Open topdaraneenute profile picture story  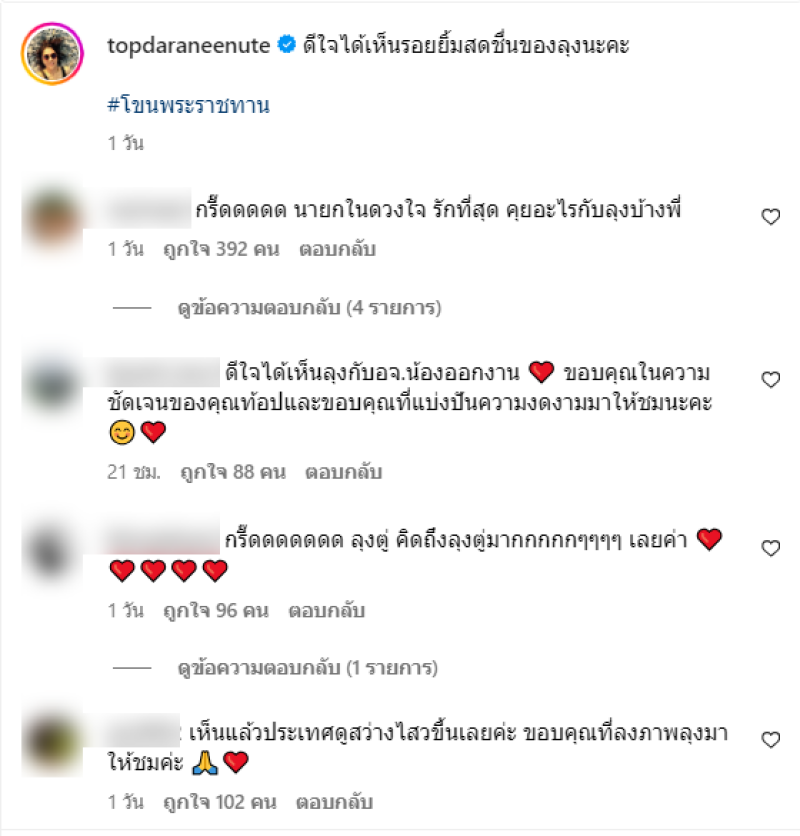[52, 54]
